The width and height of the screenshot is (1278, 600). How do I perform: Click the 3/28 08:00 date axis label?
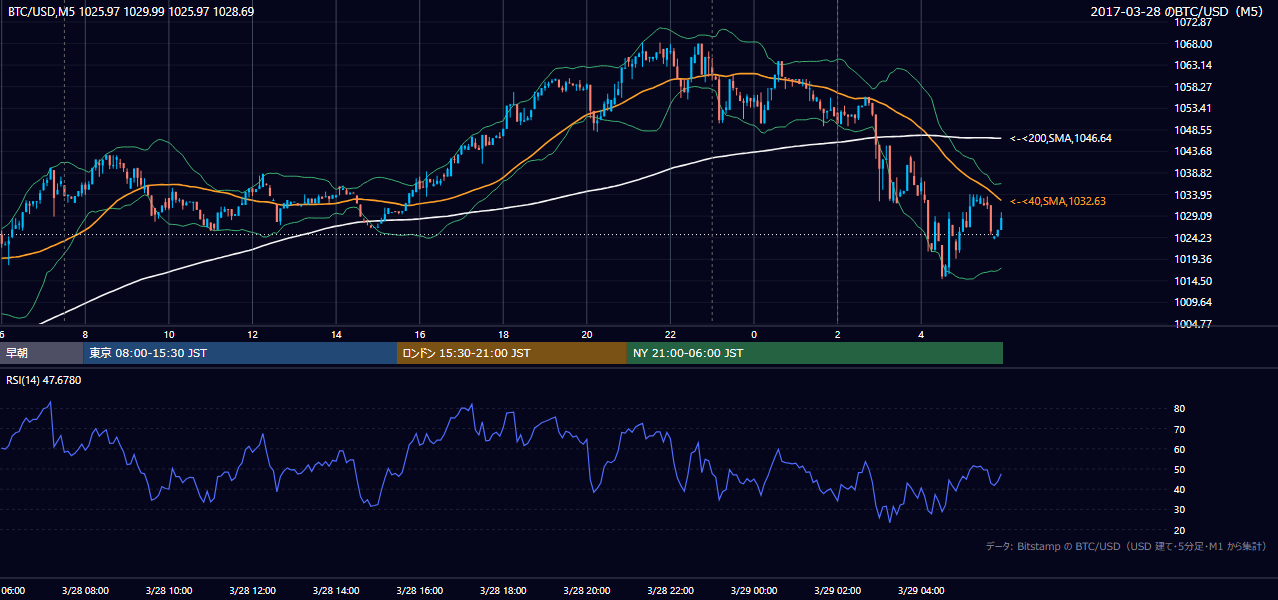click(x=83, y=590)
